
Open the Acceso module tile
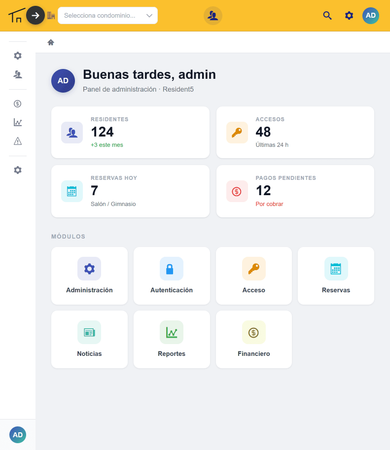tap(254, 276)
